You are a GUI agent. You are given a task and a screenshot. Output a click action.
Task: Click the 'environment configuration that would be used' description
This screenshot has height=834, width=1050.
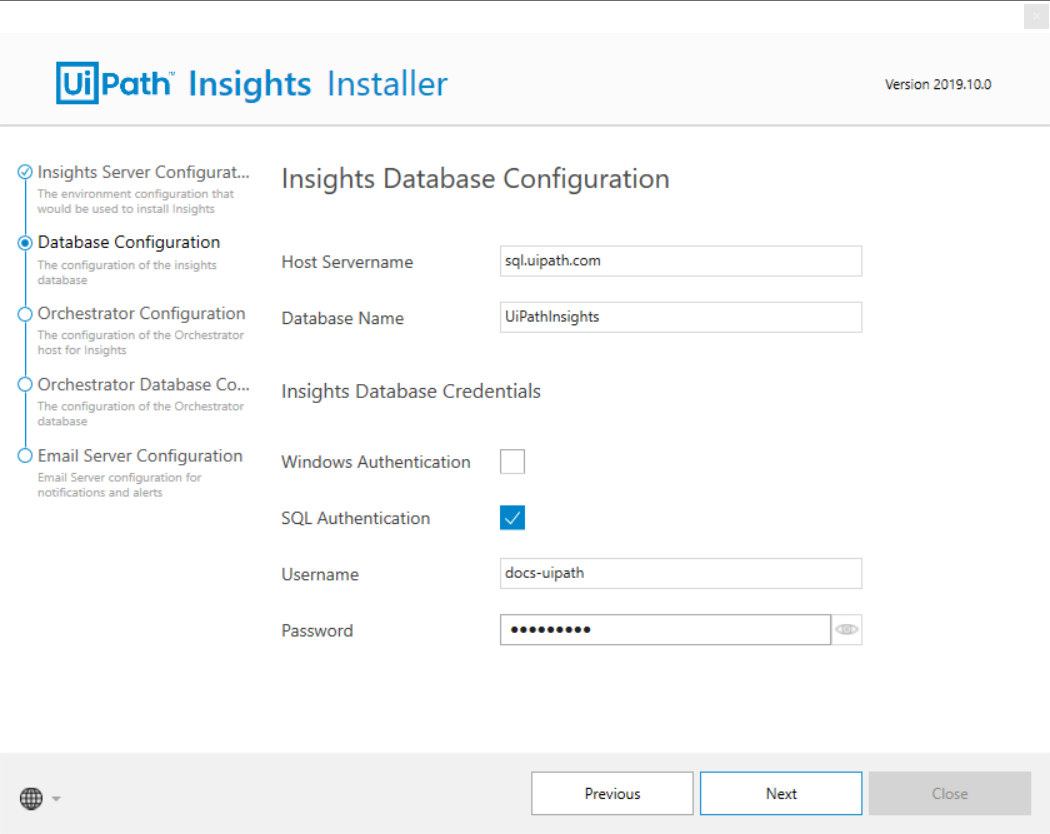(x=135, y=201)
